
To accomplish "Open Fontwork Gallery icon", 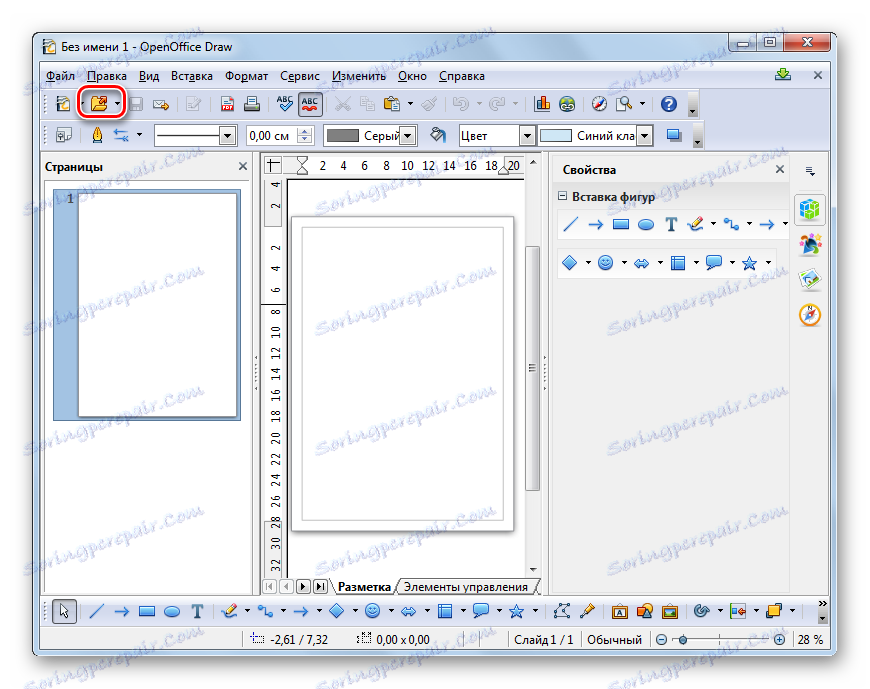I will (x=619, y=611).
